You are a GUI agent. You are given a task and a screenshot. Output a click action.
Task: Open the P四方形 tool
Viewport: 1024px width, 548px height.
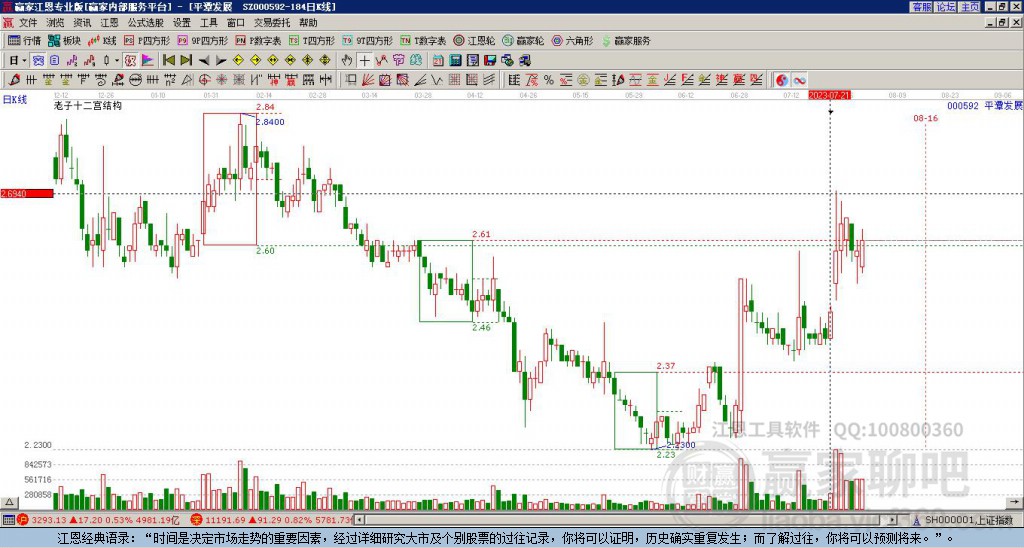(x=147, y=40)
